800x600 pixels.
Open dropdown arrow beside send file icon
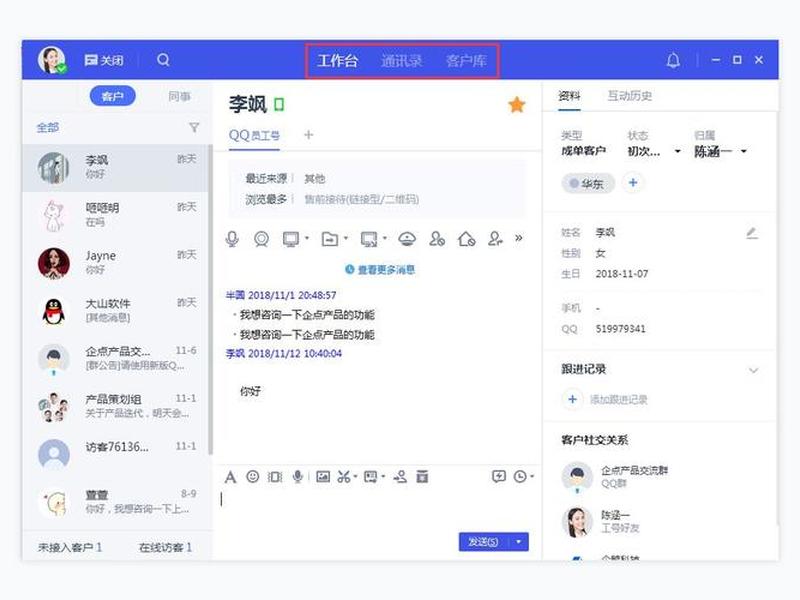(x=345, y=238)
